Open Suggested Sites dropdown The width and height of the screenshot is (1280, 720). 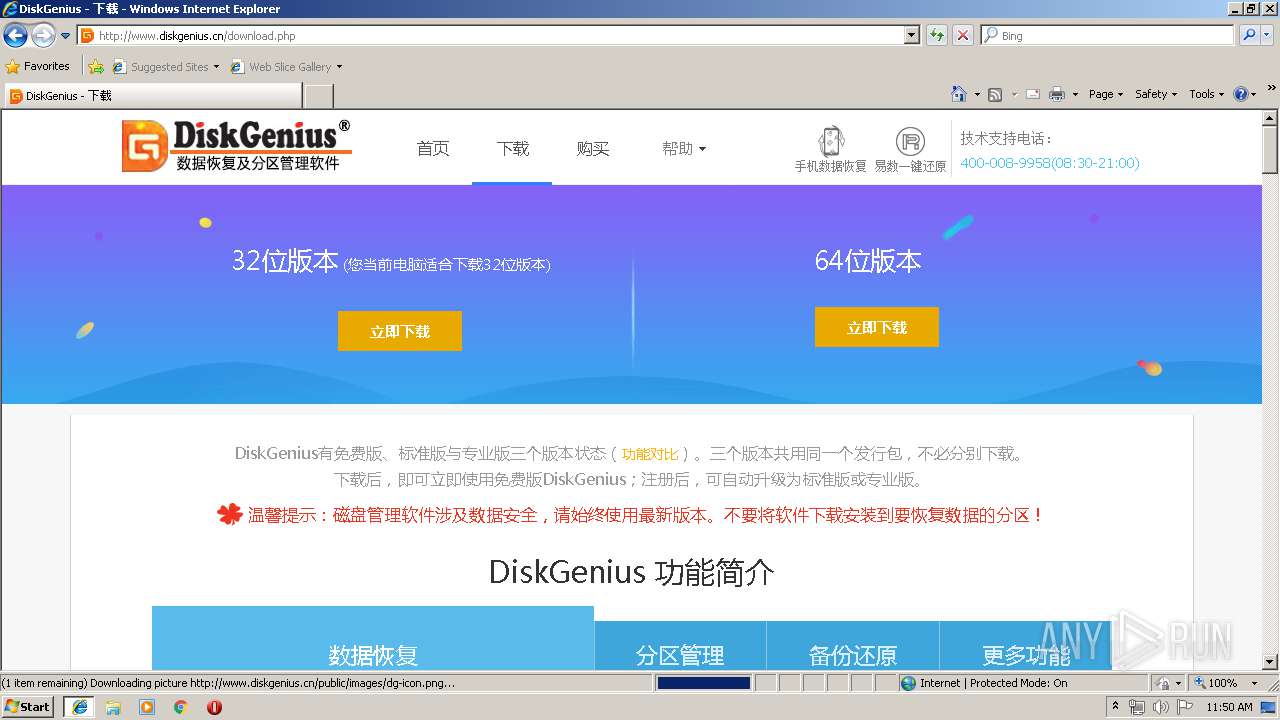tap(165, 67)
